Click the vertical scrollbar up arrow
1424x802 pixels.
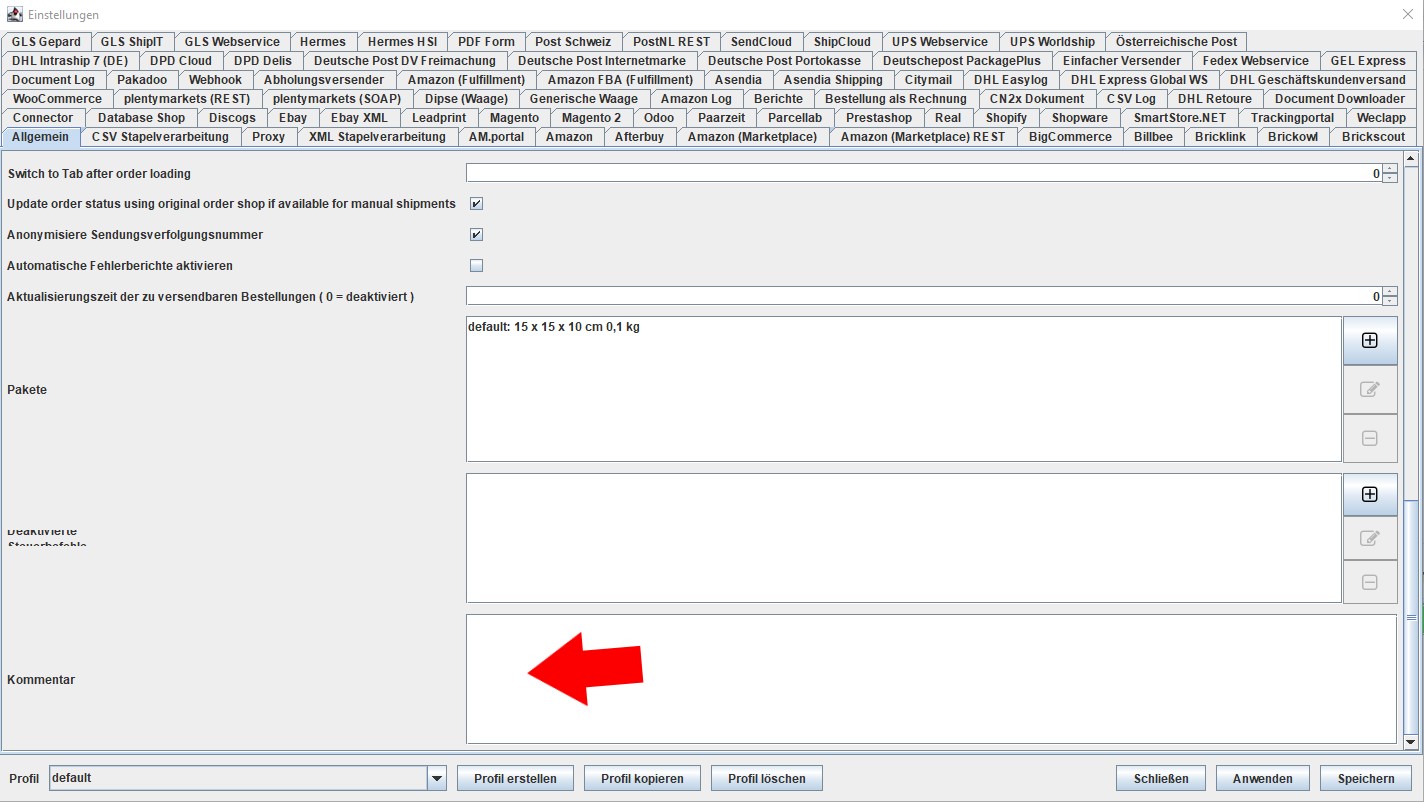pos(1411,158)
